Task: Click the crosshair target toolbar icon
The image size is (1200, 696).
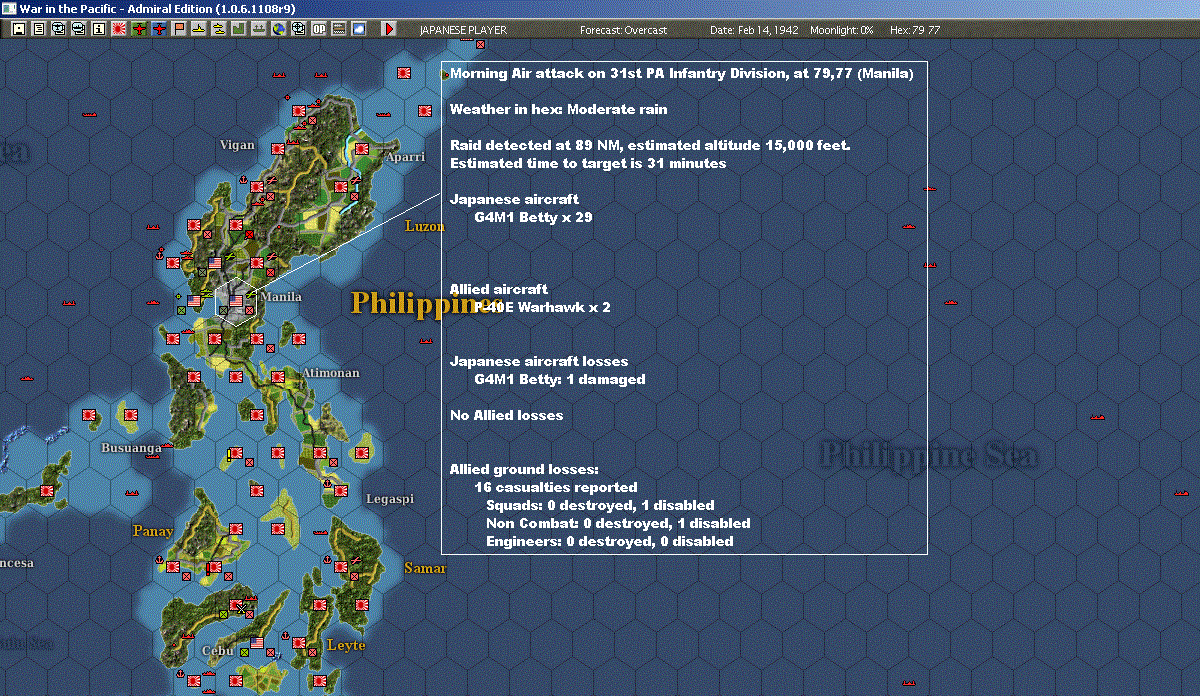Action: [299, 29]
